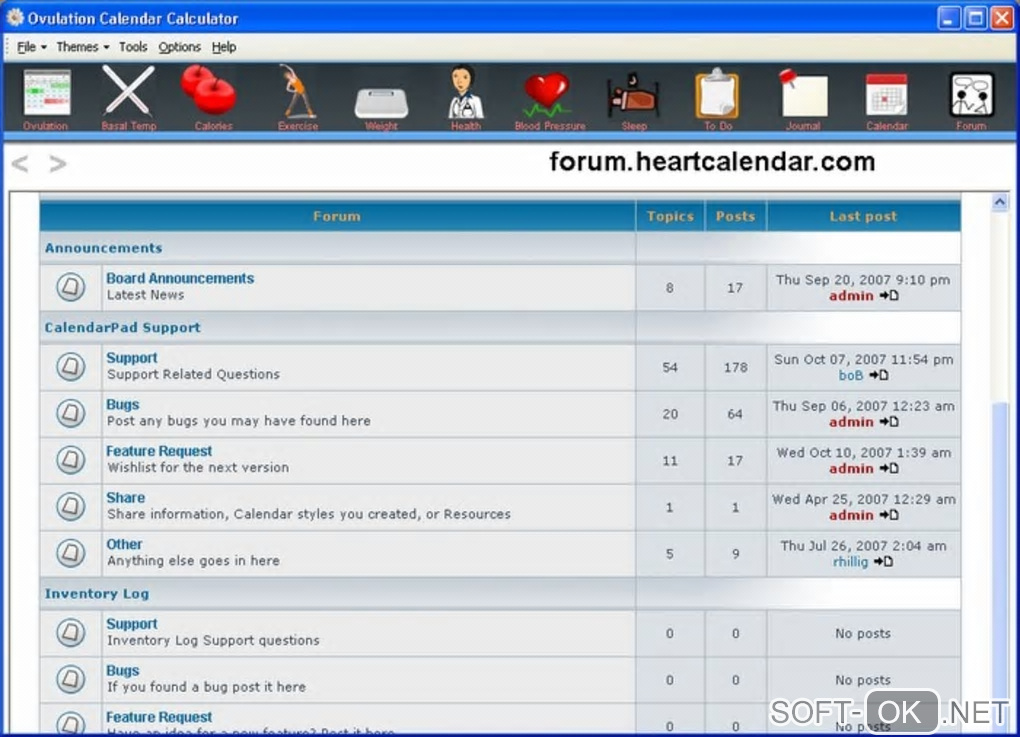The height and width of the screenshot is (737, 1020).
Task: Open the File menu dropdown
Action: coord(31,47)
